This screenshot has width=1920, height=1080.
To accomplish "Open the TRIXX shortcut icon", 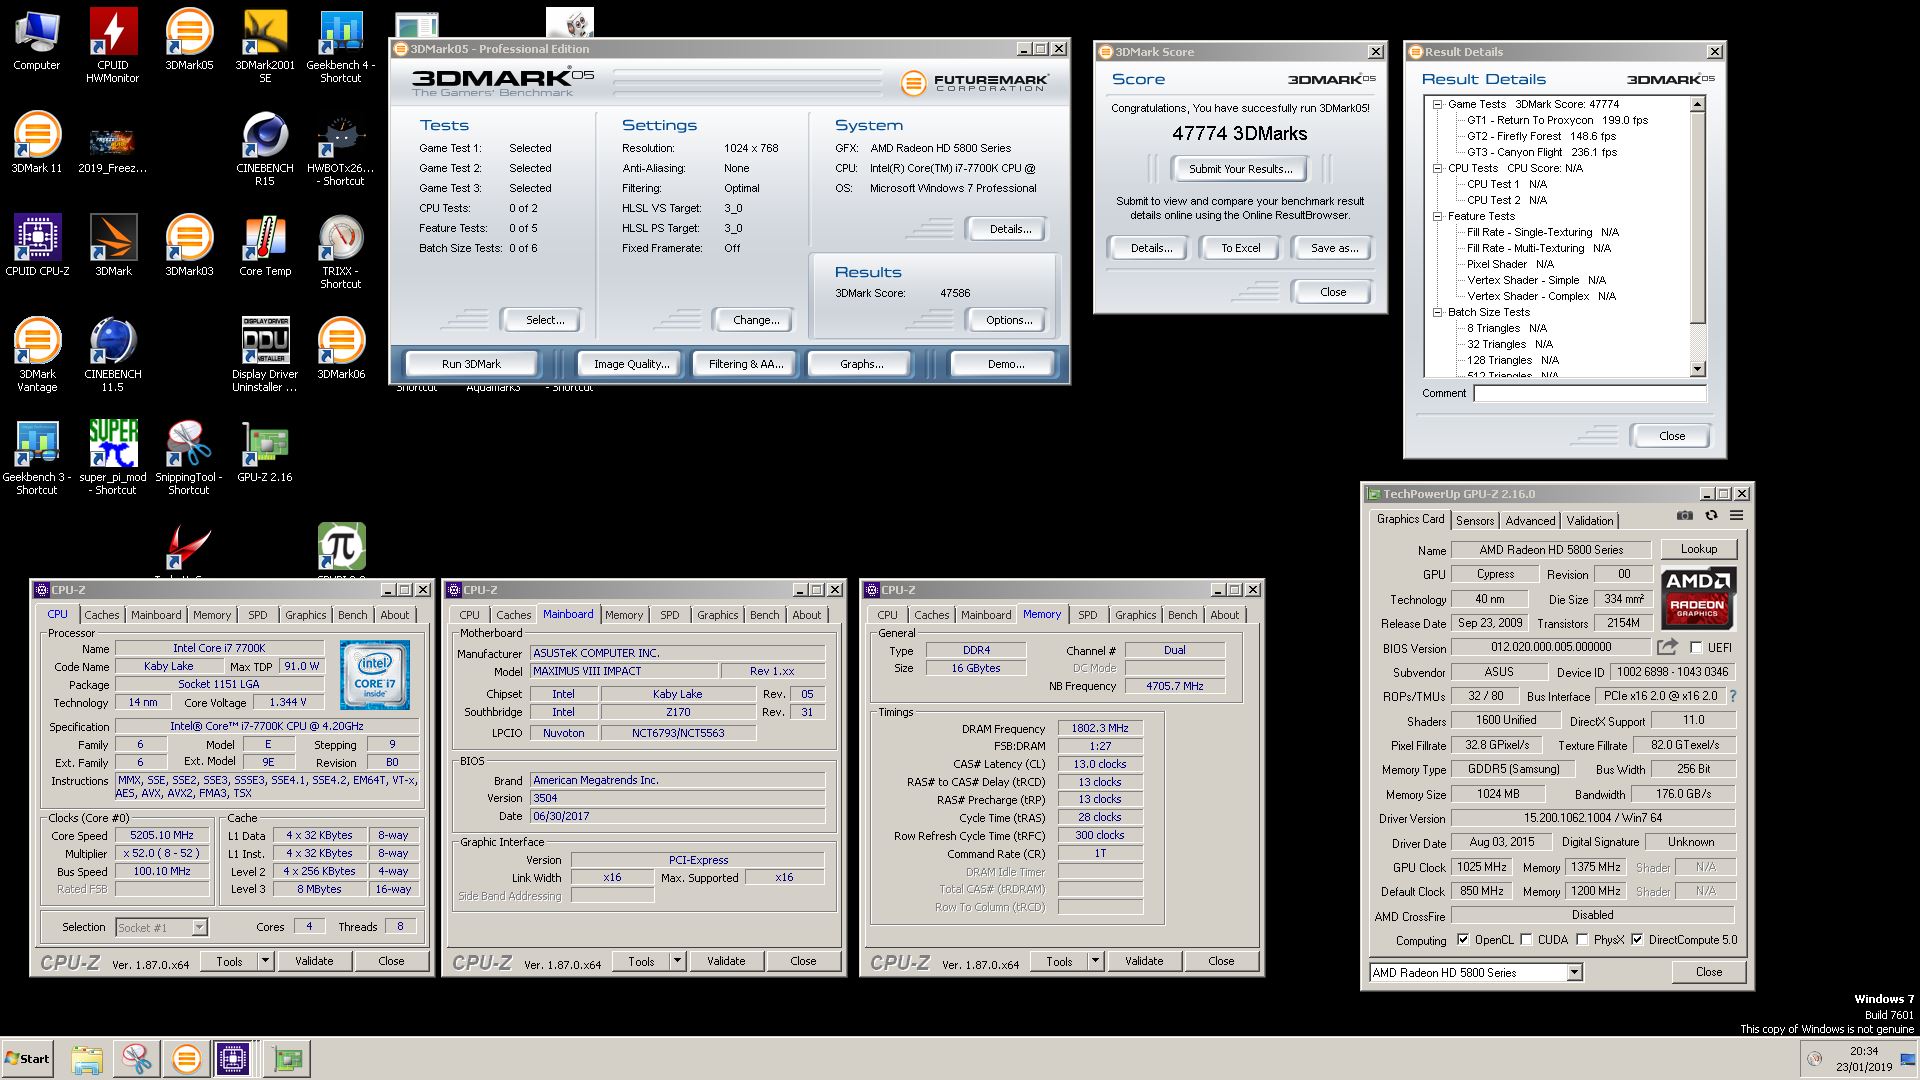I will click(341, 251).
